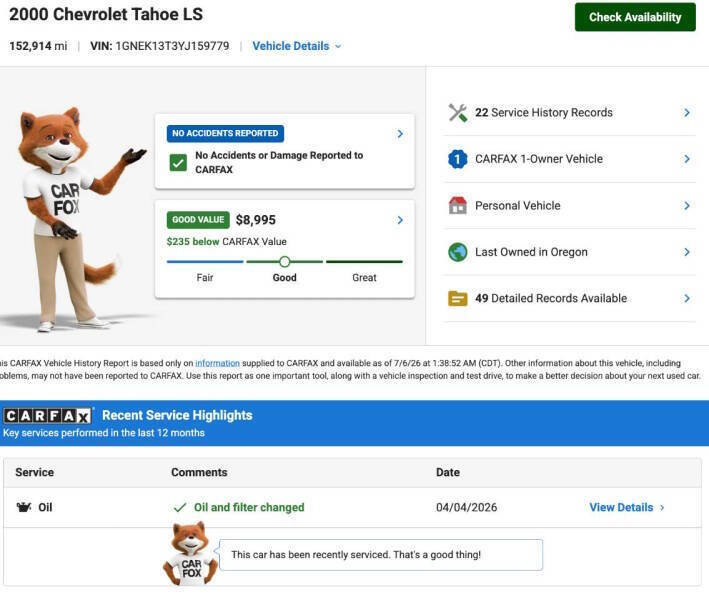The height and width of the screenshot is (600, 709).
Task: Open the CARFAX 1-Owner Vehicle row
Action: coord(569,159)
